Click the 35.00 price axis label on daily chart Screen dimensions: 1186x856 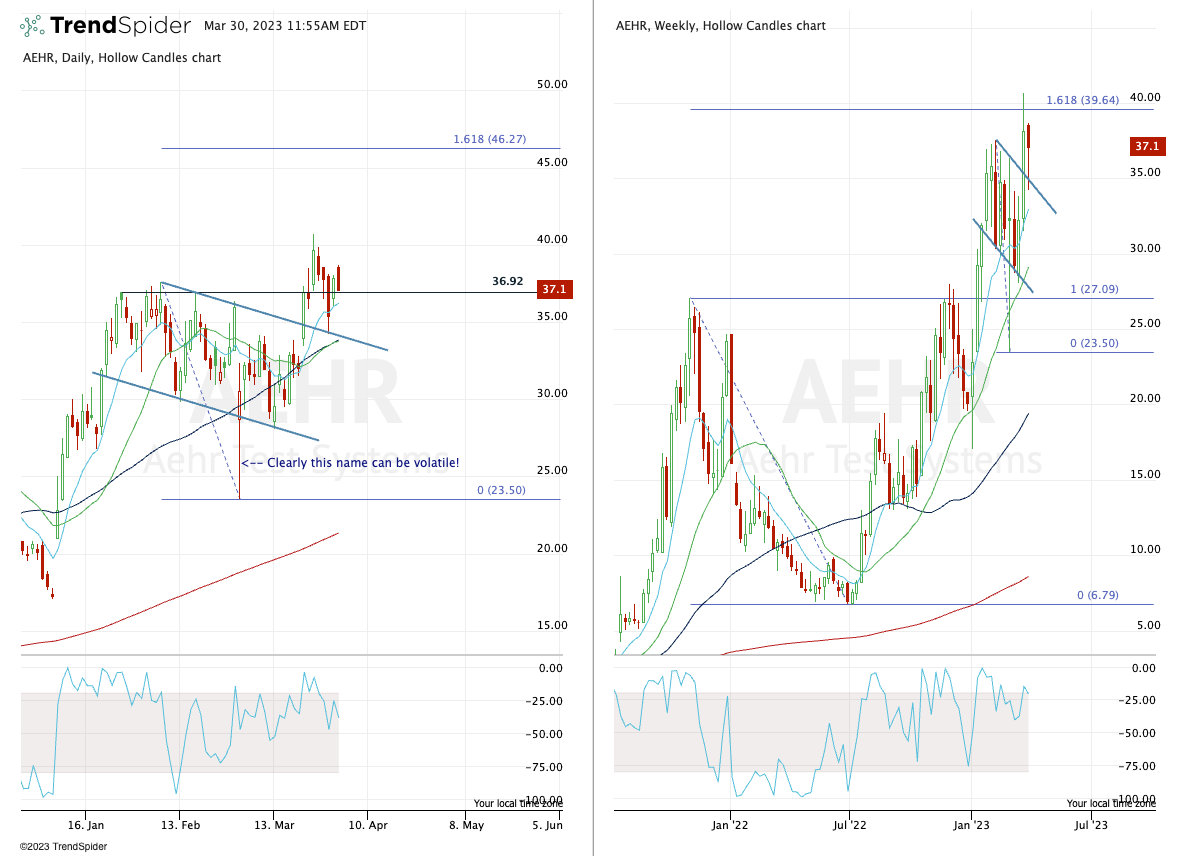click(552, 316)
